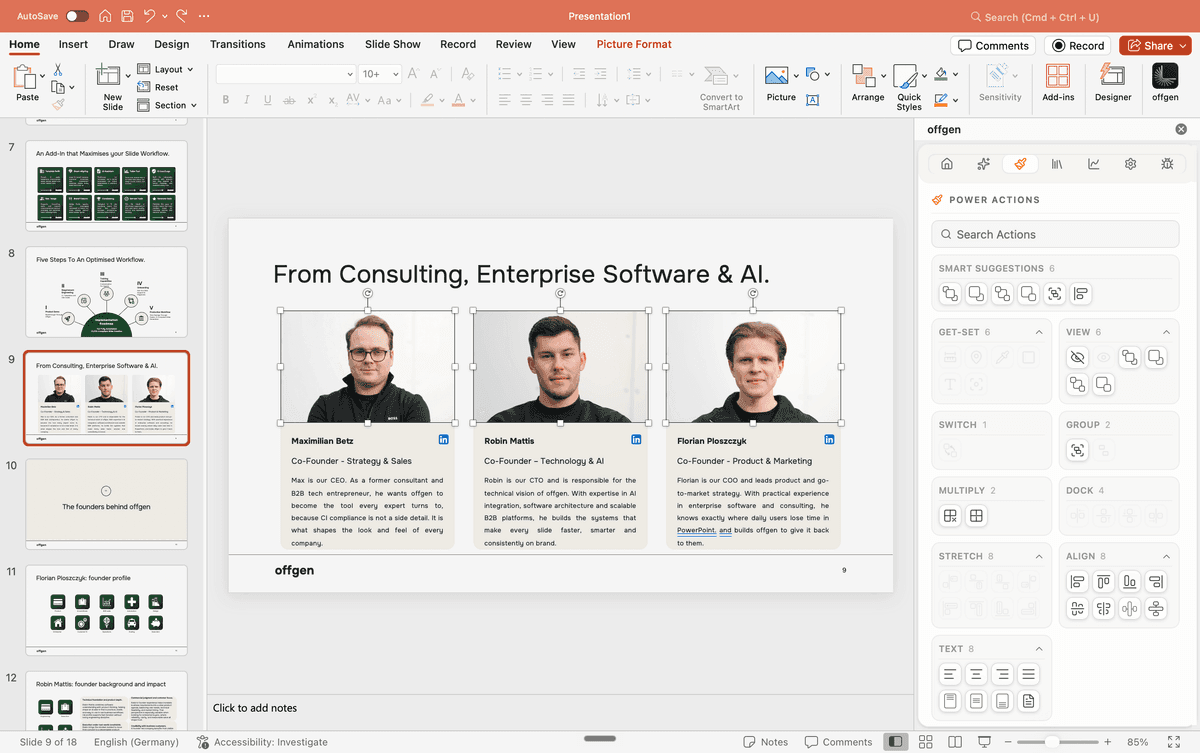Collapse the TEXT section chevron
The image size is (1200, 753).
click(x=1039, y=649)
